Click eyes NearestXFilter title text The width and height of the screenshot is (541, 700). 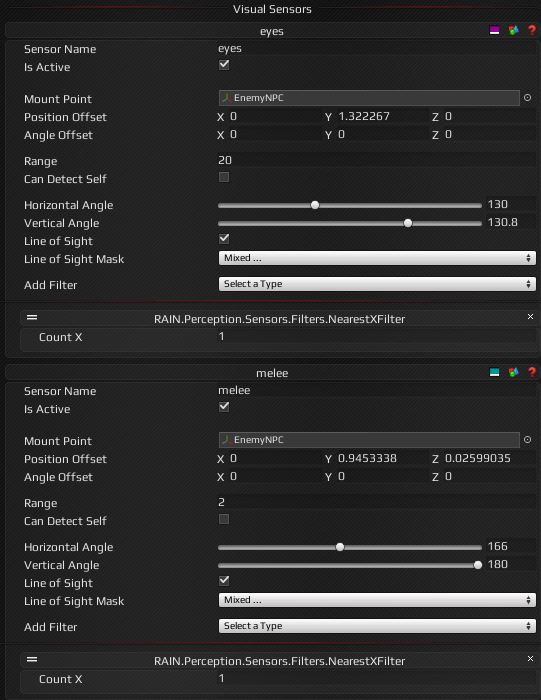pos(279,319)
